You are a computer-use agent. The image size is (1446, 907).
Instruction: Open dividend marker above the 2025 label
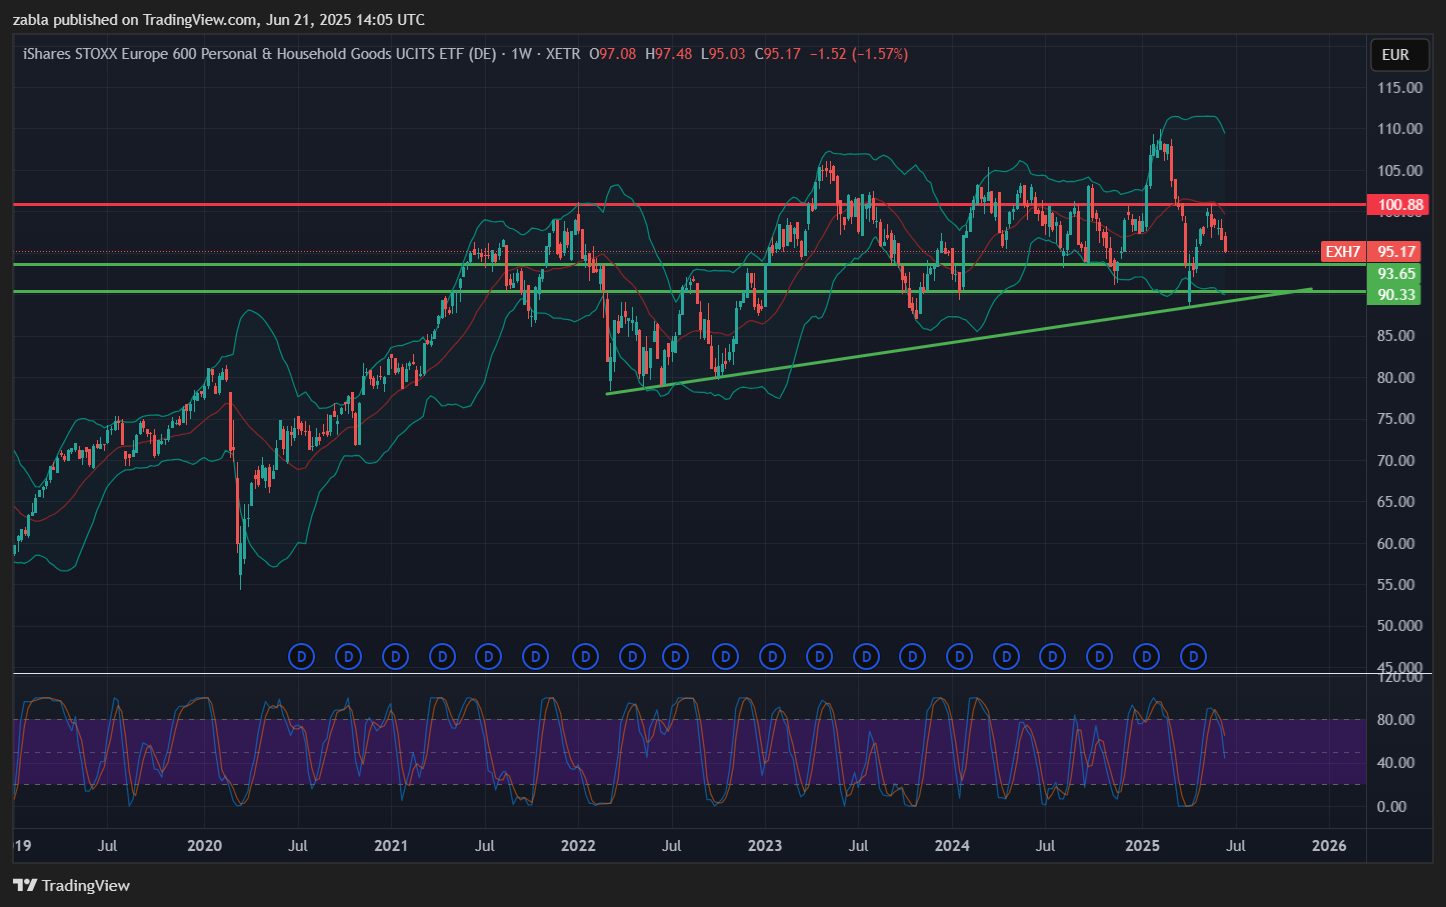1147,657
